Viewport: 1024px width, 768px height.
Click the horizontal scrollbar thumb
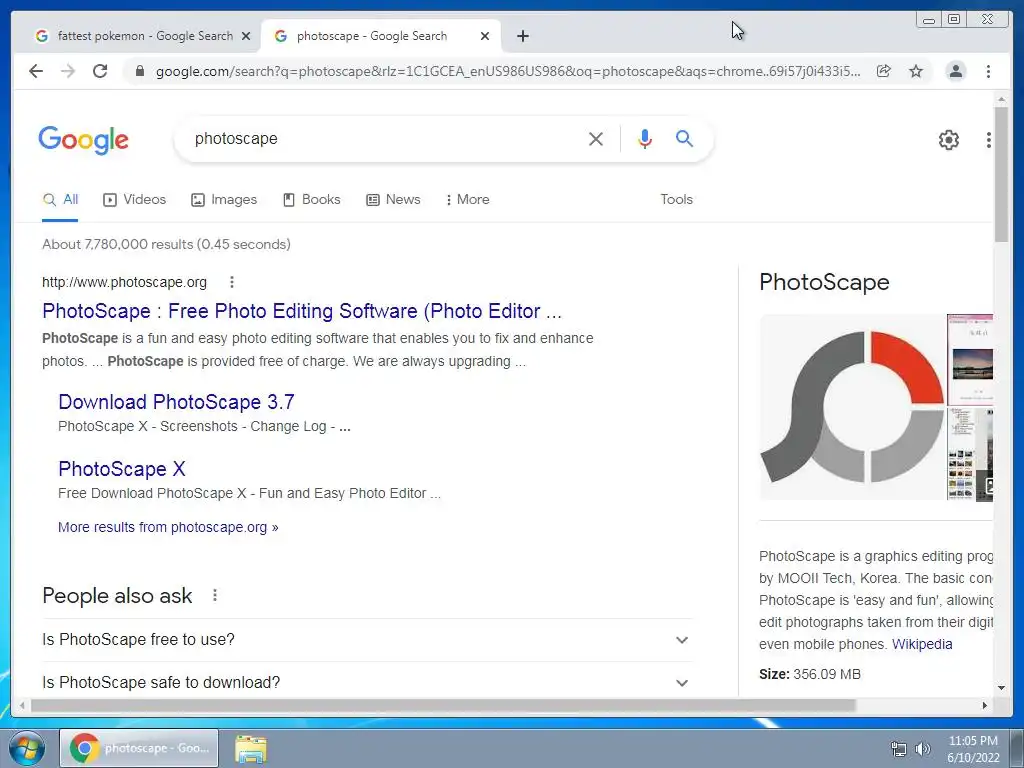click(443, 705)
